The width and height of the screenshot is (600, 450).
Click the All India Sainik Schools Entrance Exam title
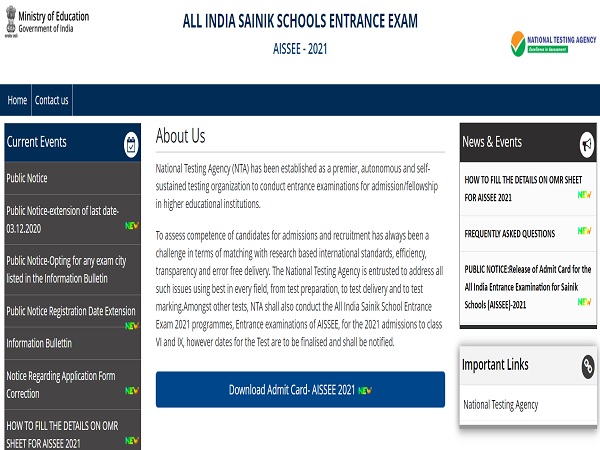click(299, 21)
